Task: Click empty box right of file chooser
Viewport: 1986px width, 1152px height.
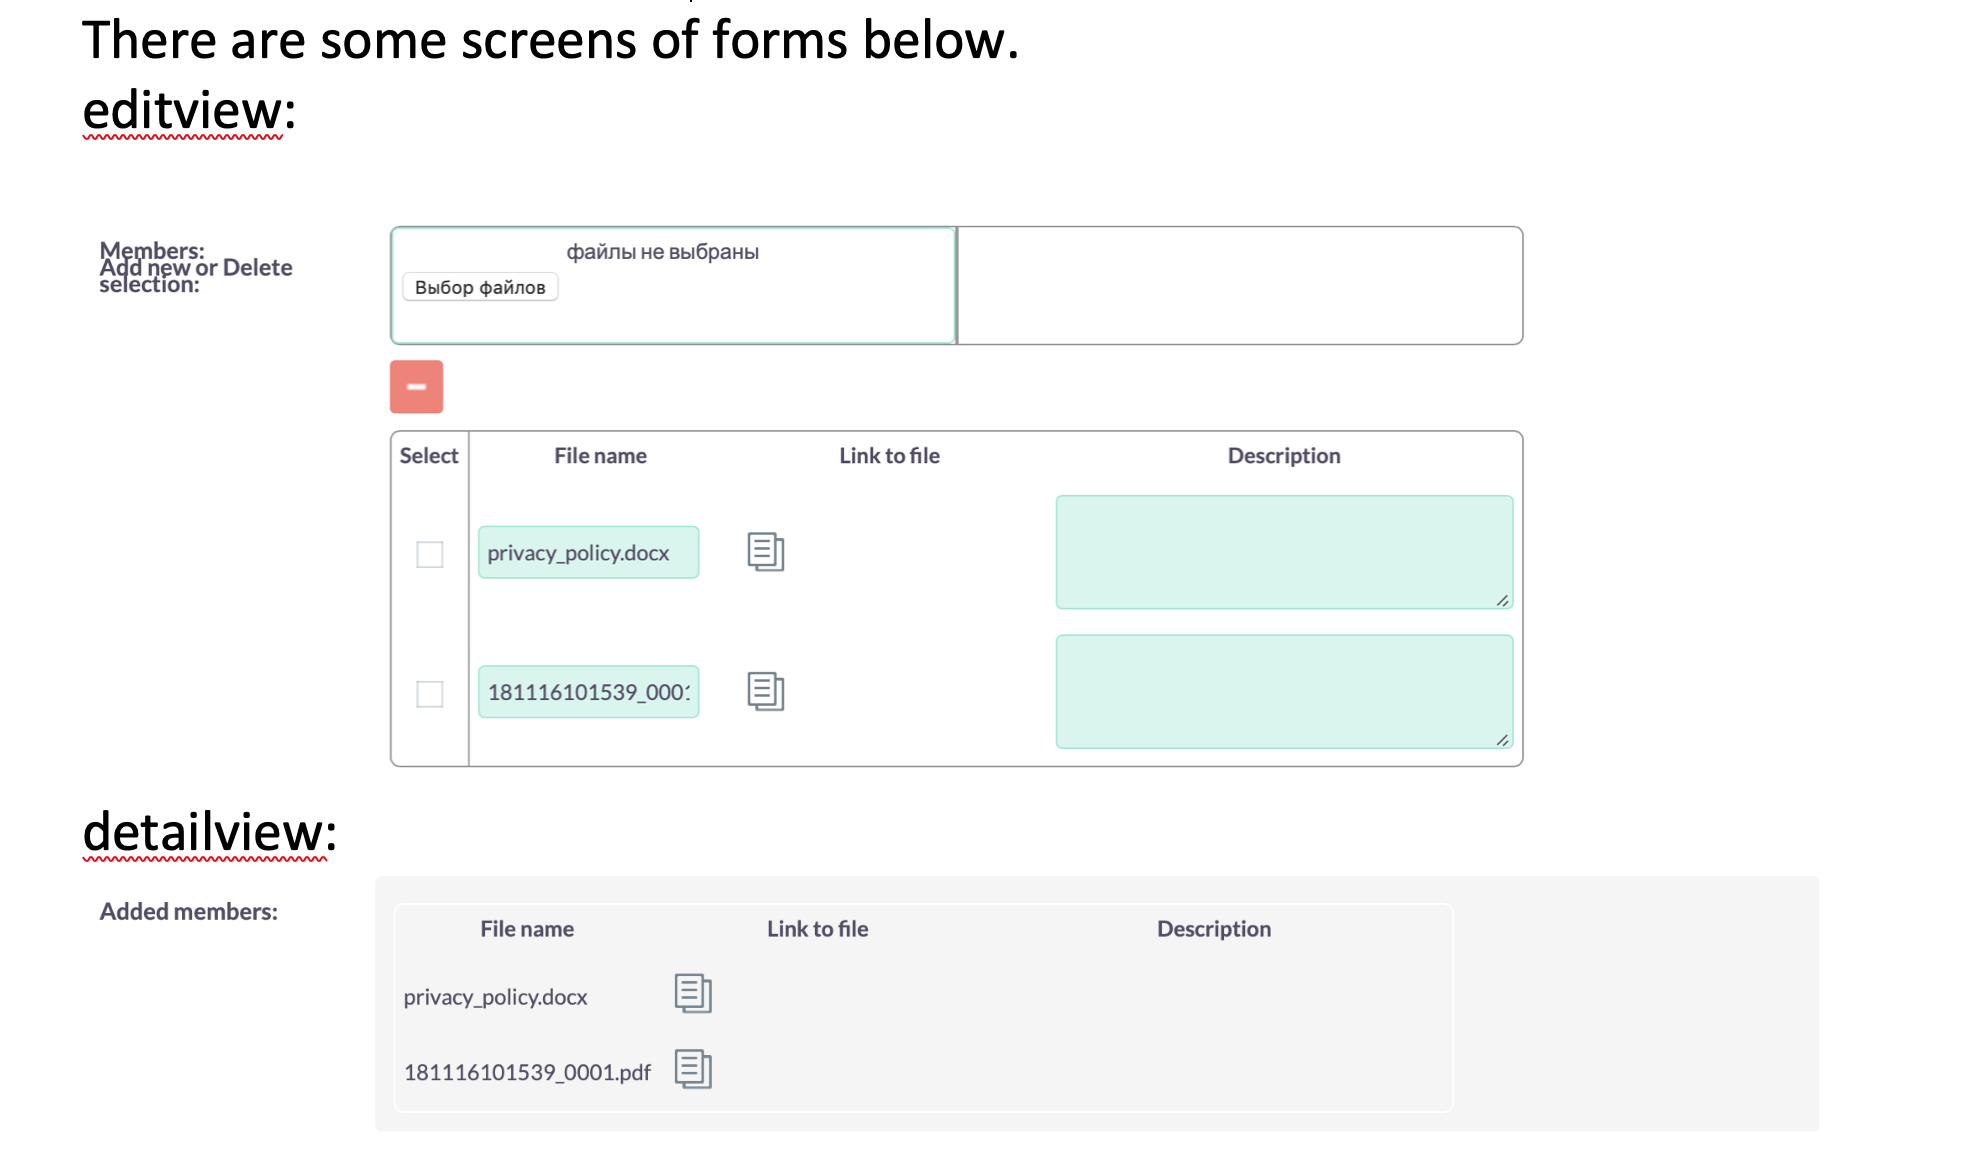Action: [x=1239, y=286]
